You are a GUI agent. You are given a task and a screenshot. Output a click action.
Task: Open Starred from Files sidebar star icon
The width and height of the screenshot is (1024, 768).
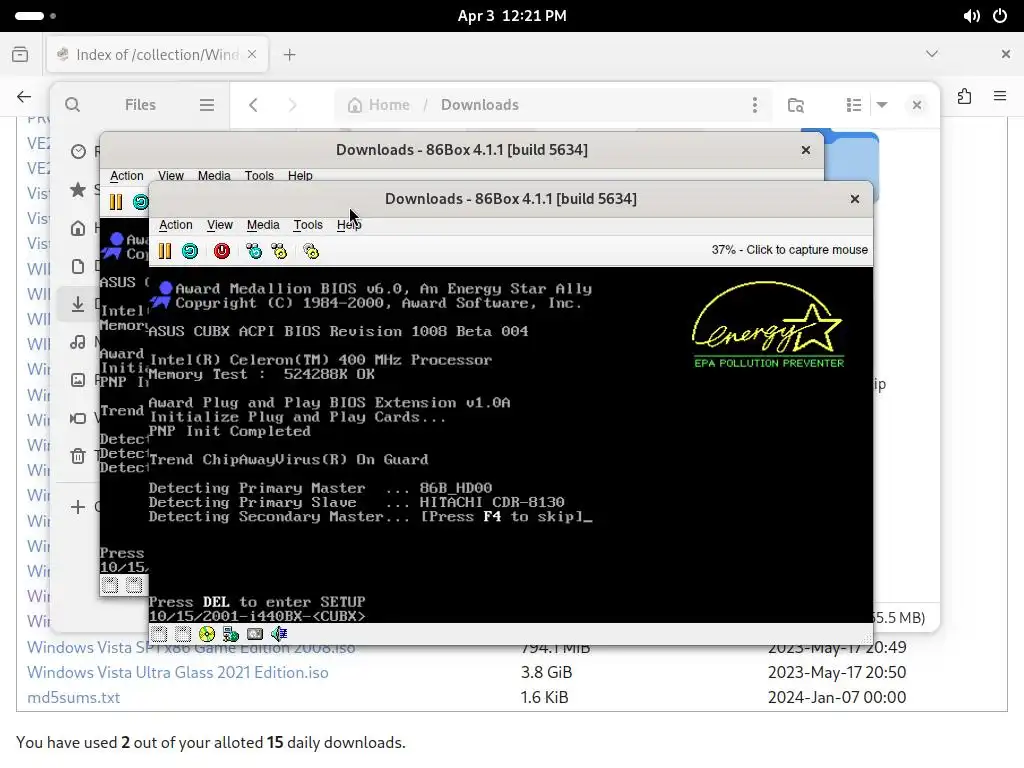click(78, 189)
